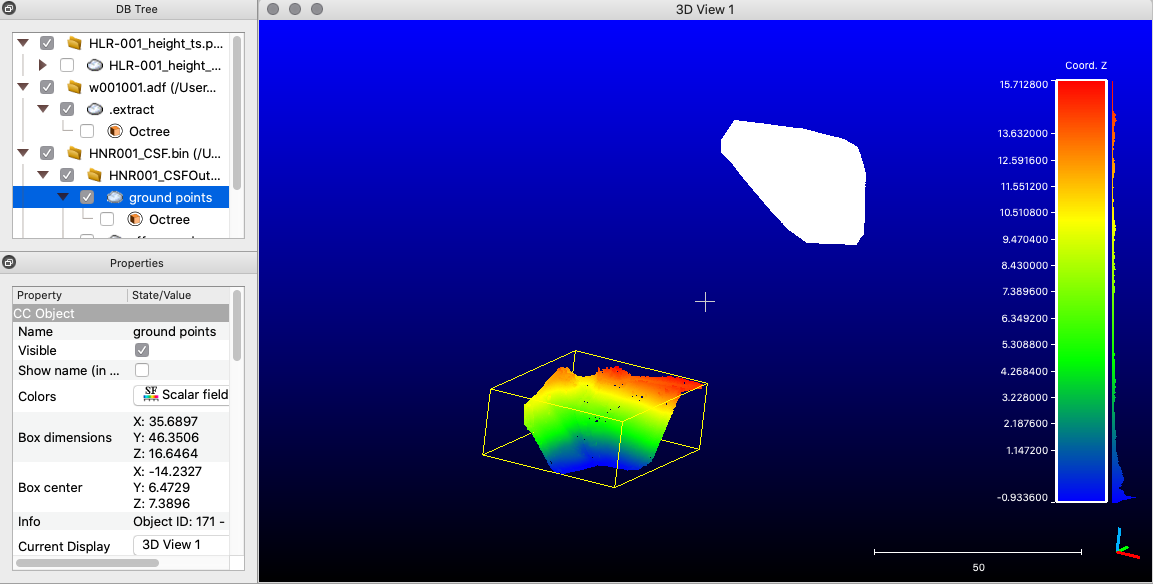Check the Octree checkbox under ground points

click(x=105, y=219)
